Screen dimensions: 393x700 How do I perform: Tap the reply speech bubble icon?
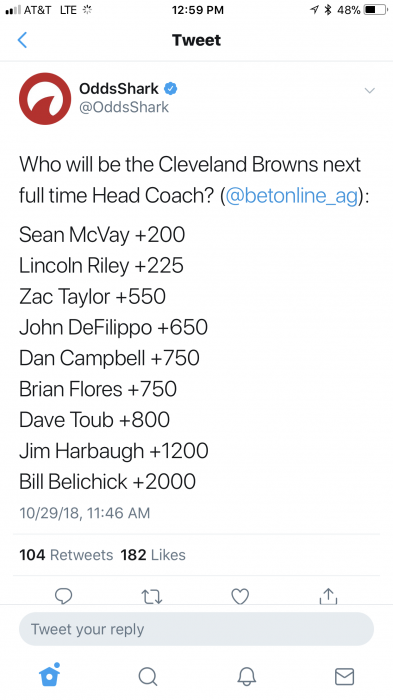[63, 596]
